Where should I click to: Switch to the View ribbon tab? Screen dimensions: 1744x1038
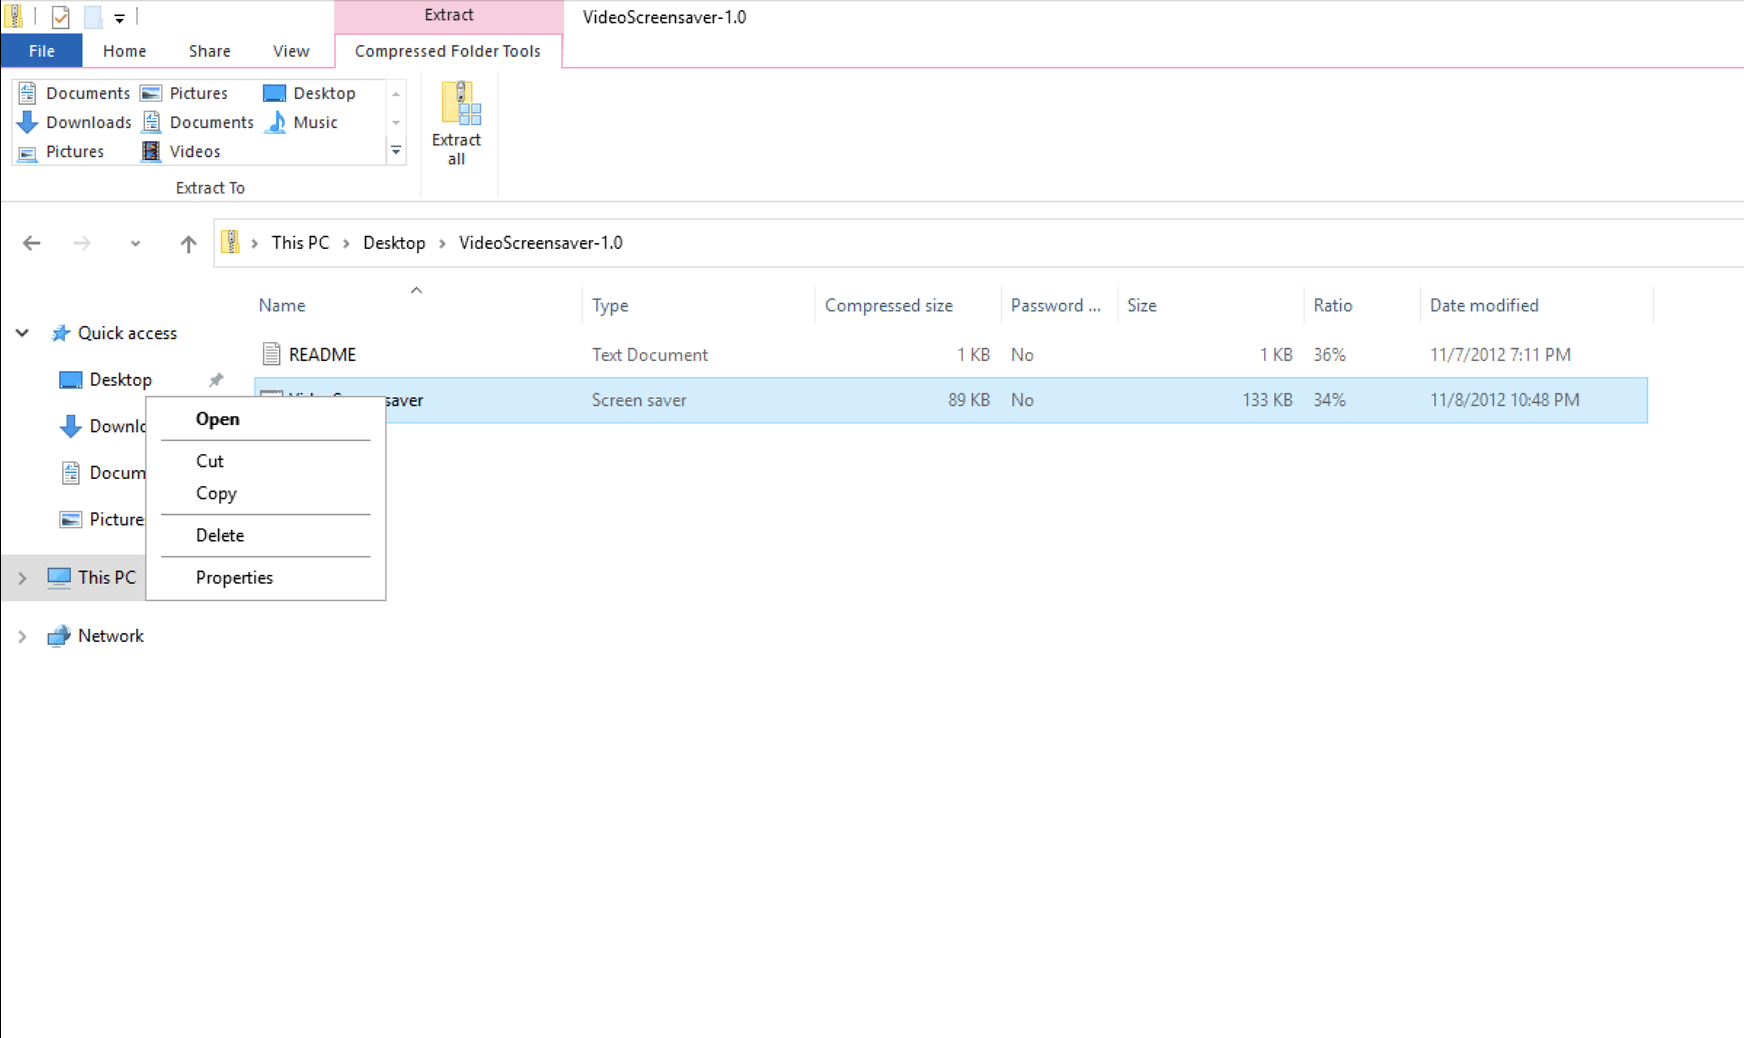coord(290,50)
